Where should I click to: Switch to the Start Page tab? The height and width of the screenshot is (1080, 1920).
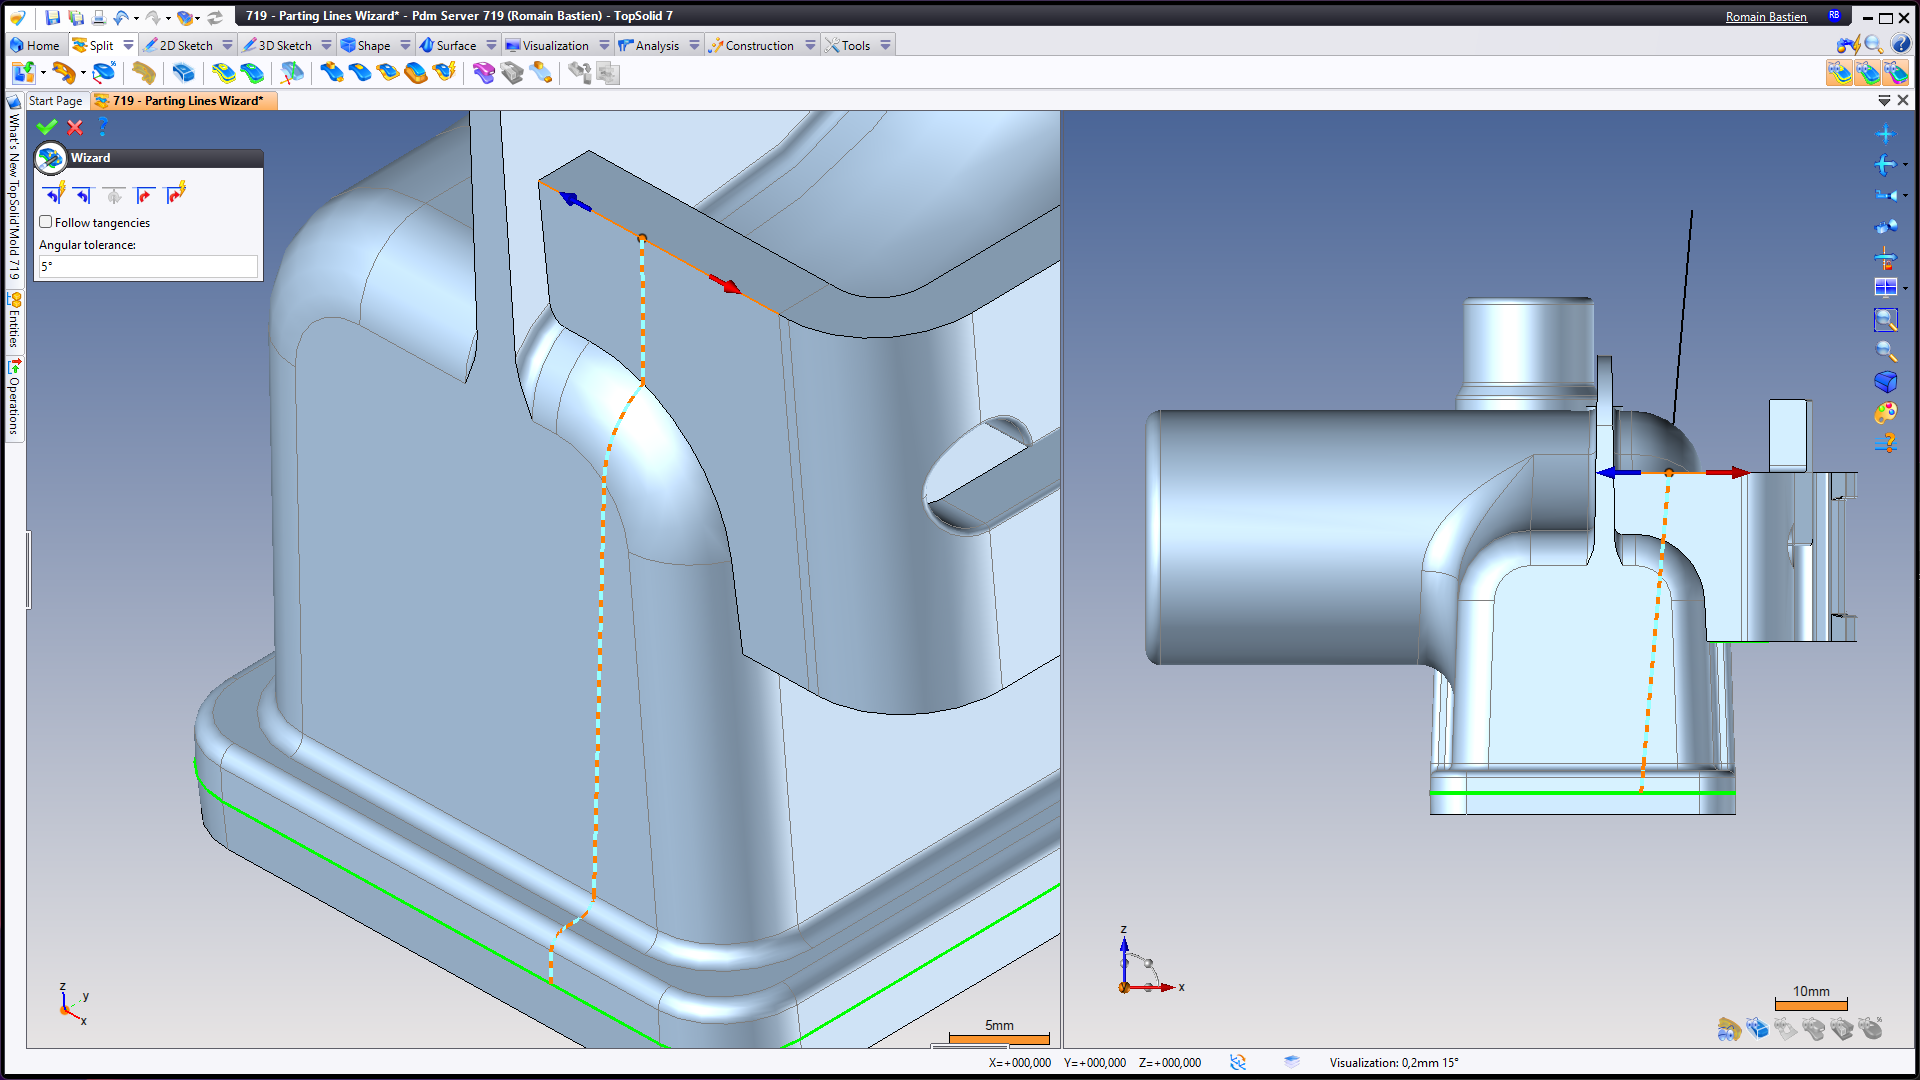coord(55,101)
